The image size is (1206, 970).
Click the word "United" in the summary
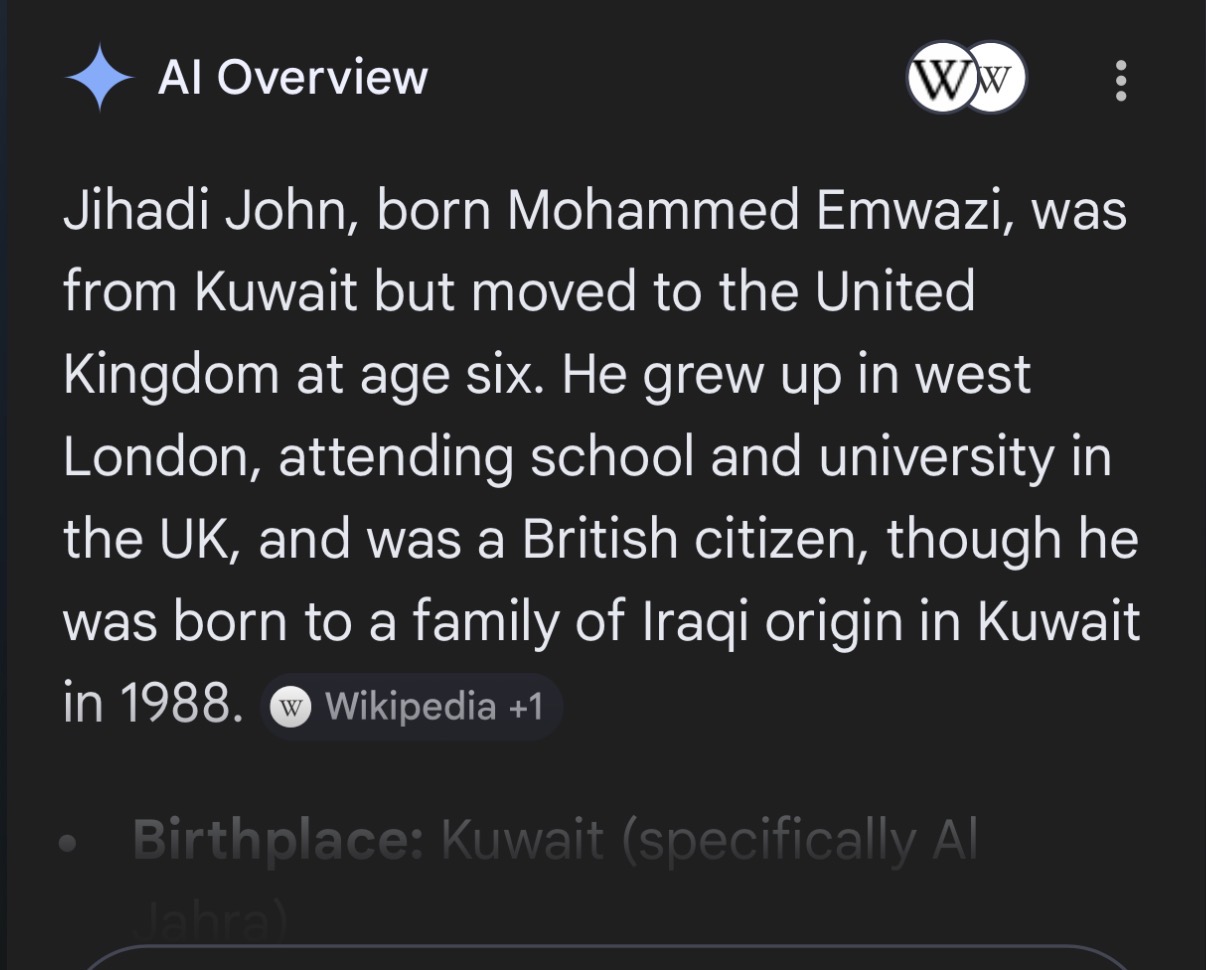click(895, 292)
